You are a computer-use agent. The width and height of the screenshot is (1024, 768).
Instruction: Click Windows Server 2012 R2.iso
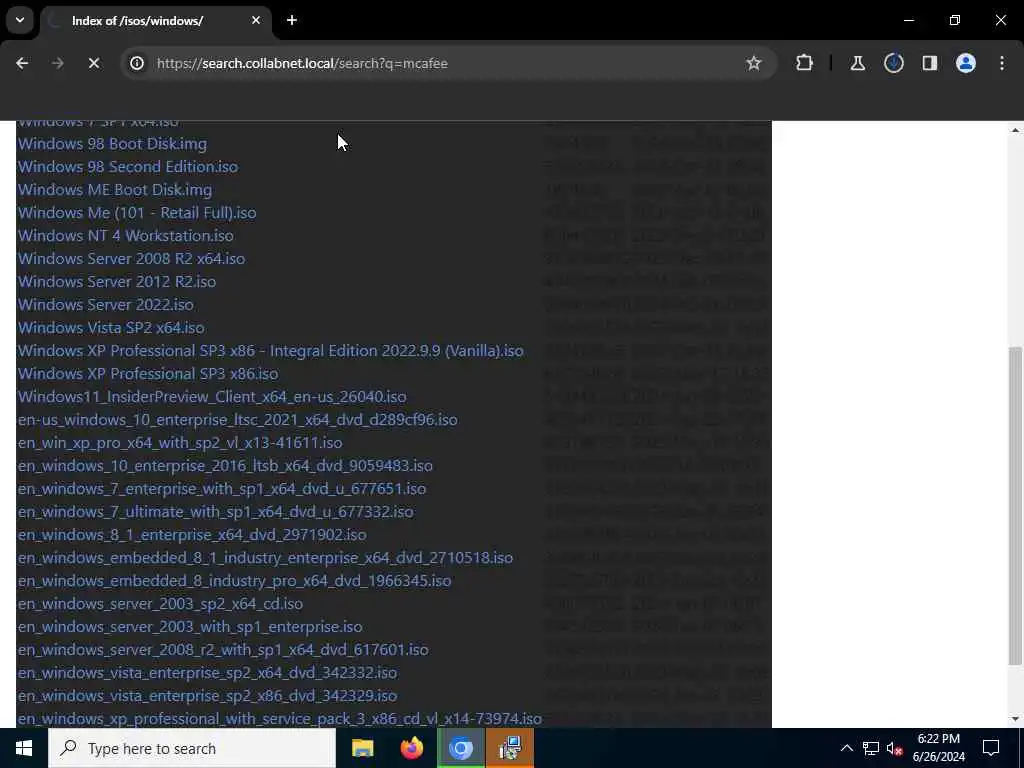pyautogui.click(x=117, y=281)
